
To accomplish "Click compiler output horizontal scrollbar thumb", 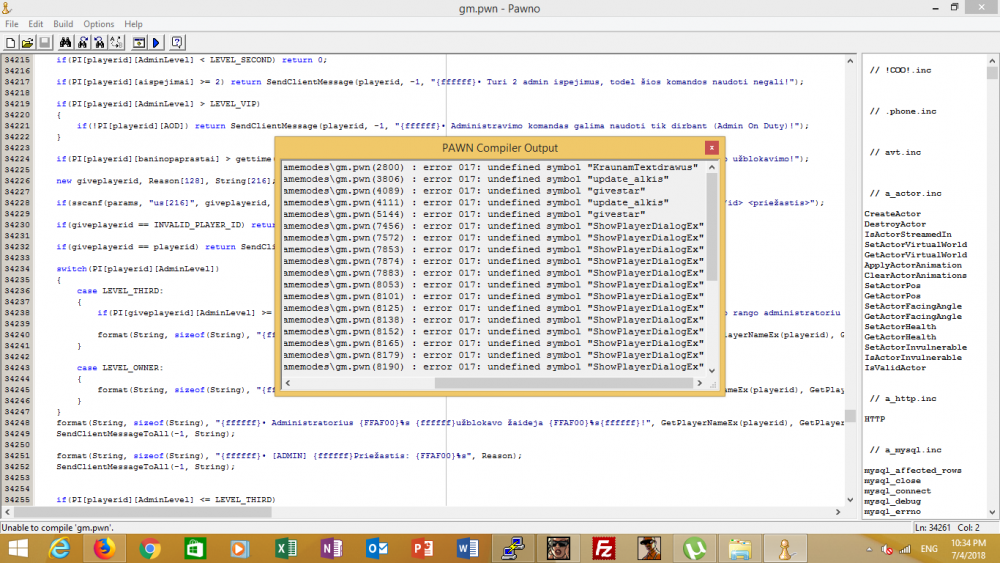I will coord(564,383).
